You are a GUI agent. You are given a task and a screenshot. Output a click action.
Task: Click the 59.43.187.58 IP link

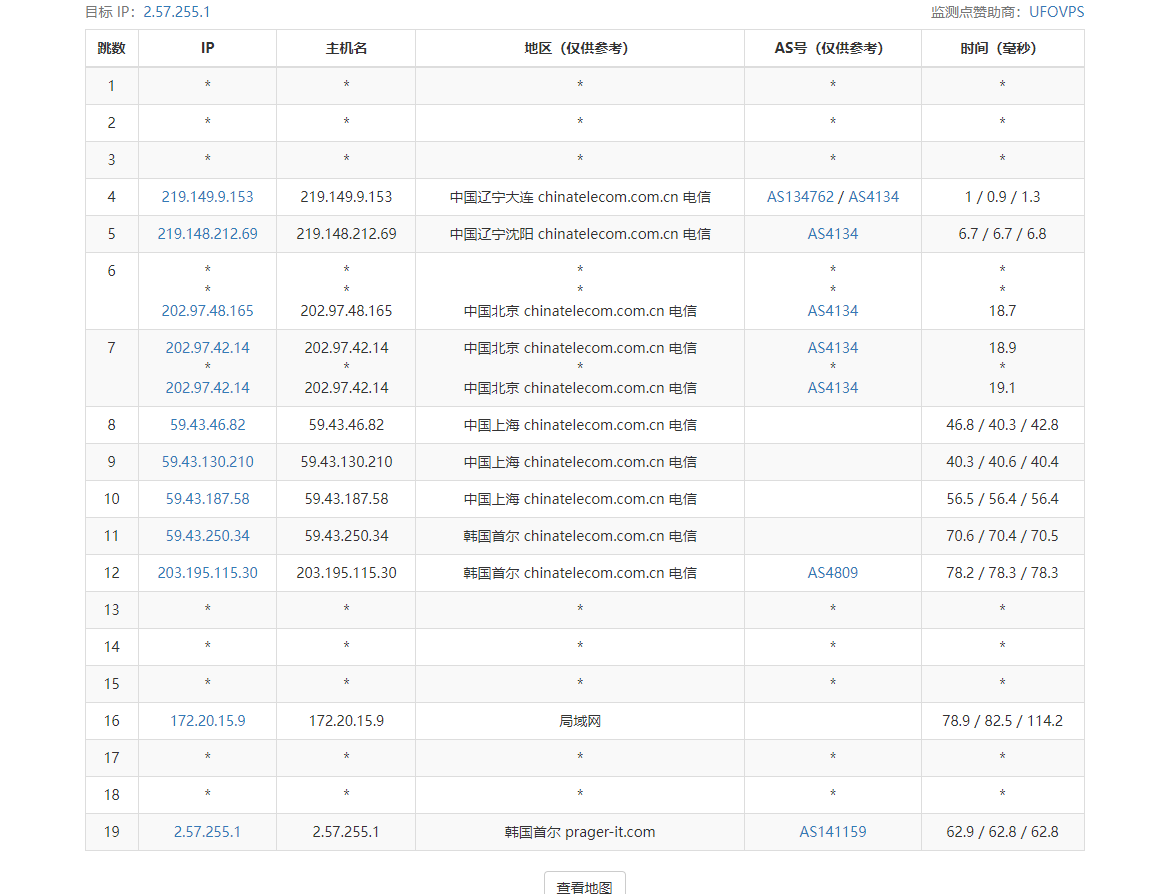(x=207, y=499)
